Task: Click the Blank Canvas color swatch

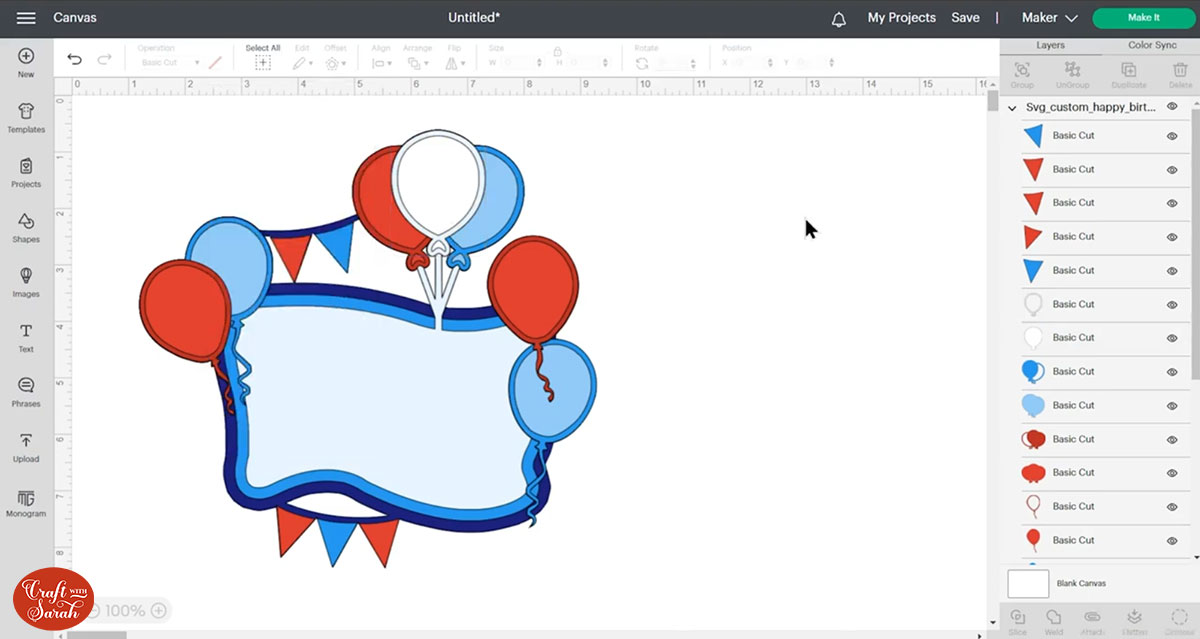Action: point(1028,584)
